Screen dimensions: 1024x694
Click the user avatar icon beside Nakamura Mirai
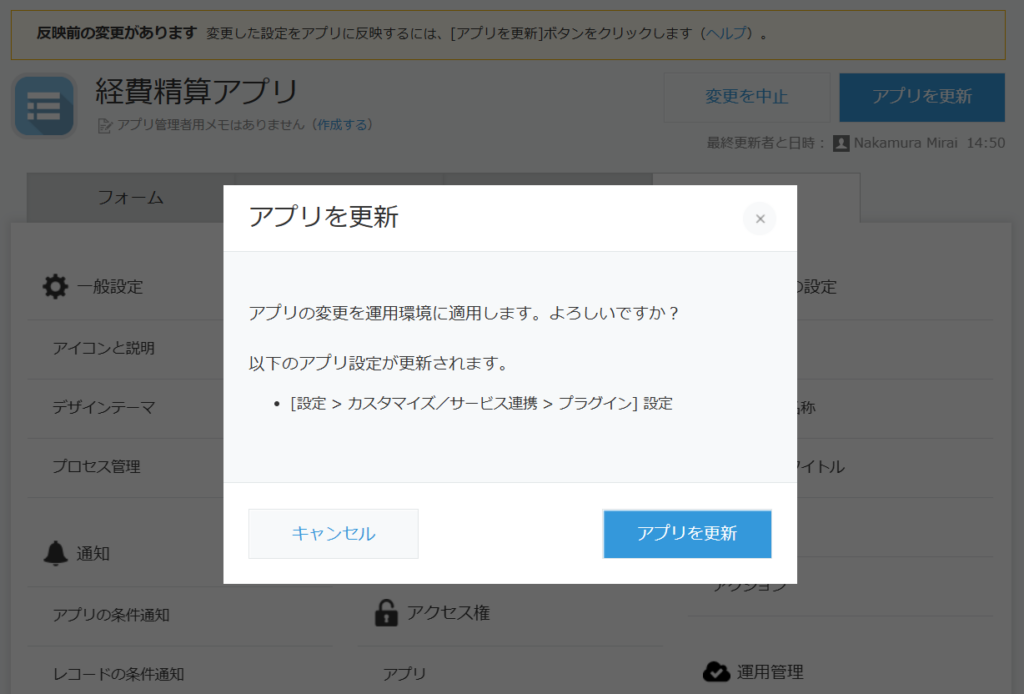point(841,143)
